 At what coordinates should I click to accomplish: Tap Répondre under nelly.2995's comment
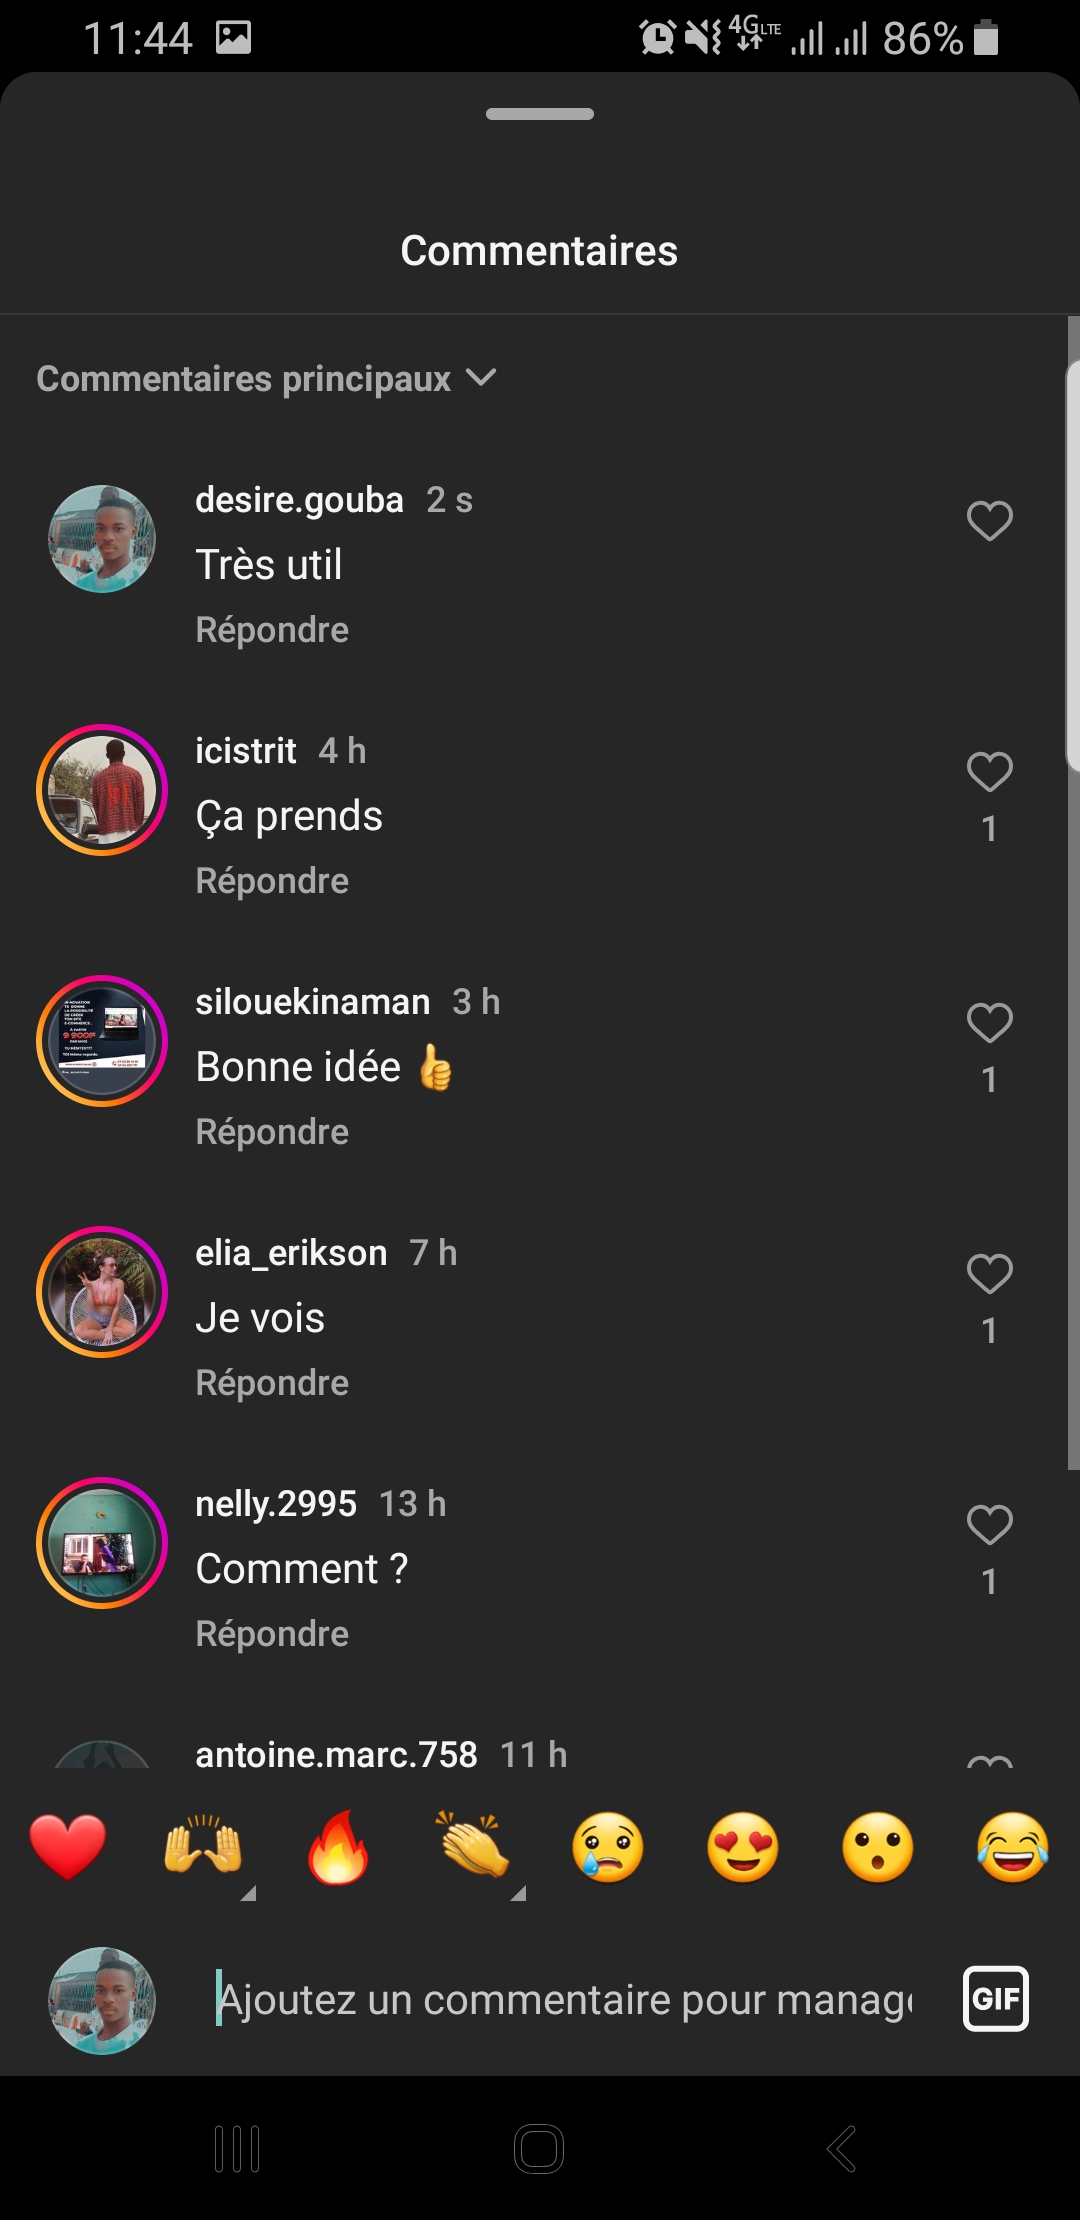click(272, 1634)
